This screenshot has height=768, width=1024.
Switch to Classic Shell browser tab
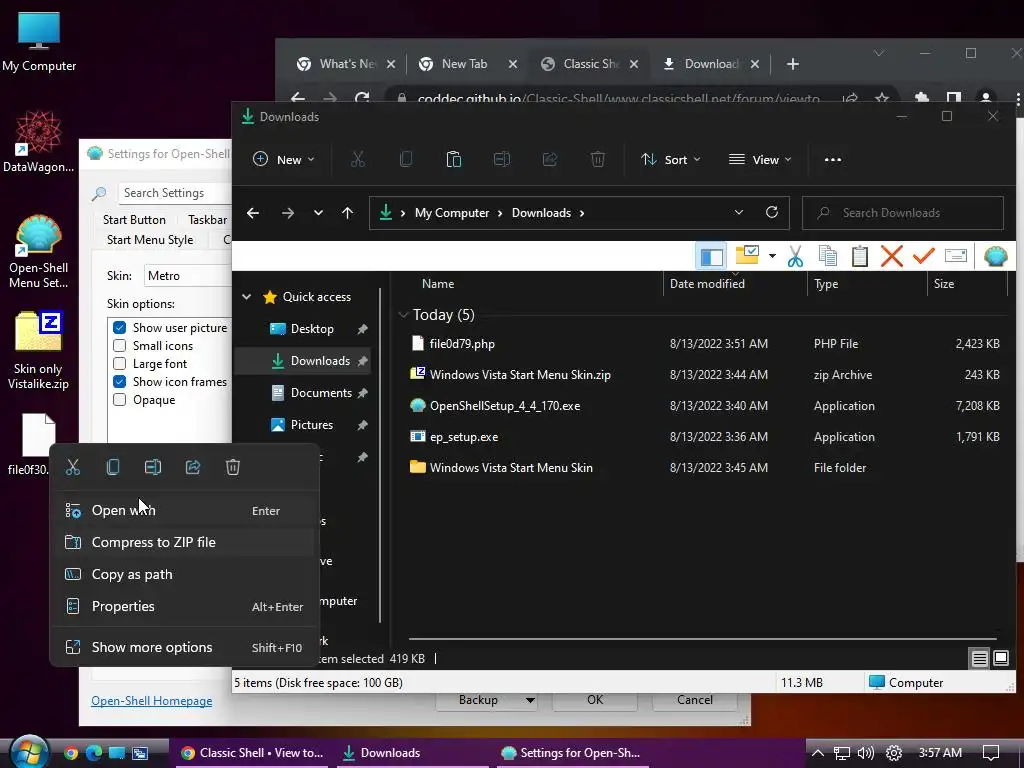tap(590, 64)
